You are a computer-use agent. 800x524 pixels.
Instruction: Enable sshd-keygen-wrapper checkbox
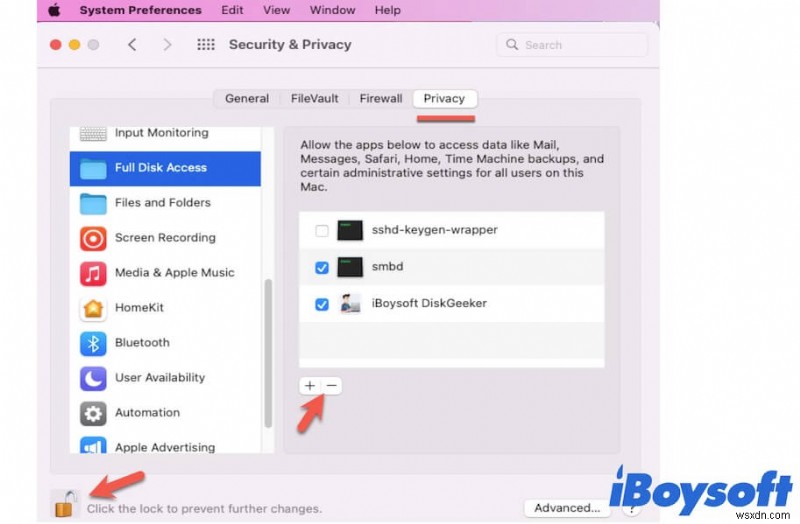(x=321, y=231)
